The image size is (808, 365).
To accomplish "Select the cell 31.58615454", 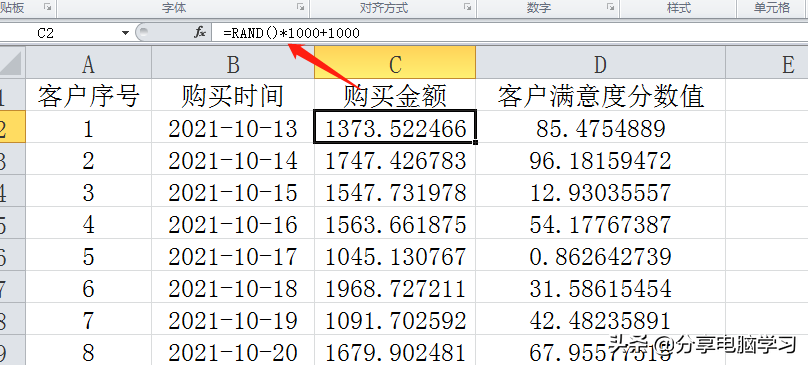I will click(x=600, y=288).
